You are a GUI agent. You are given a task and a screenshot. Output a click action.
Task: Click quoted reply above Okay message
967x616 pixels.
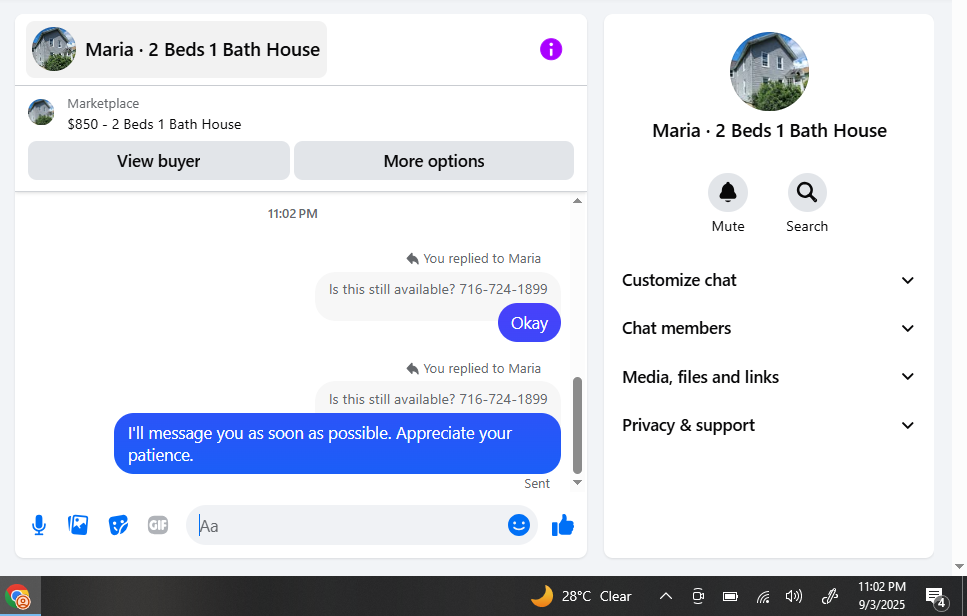(x=438, y=289)
